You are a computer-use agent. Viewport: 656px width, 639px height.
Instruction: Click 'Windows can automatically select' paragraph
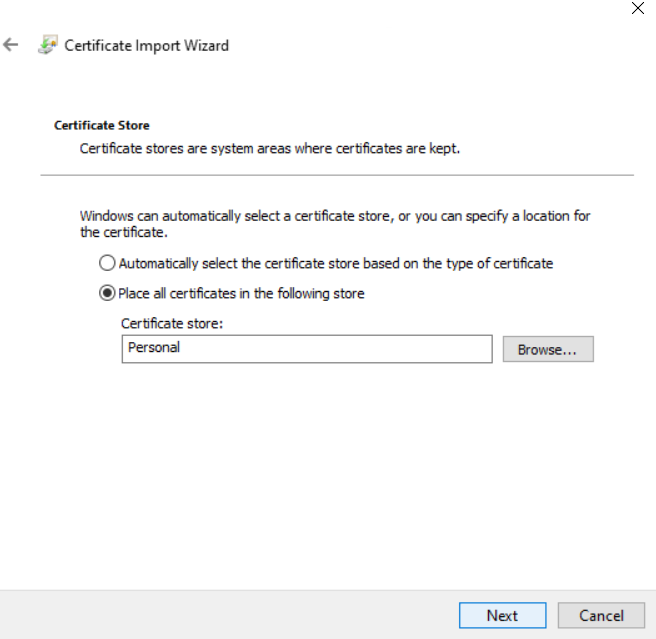point(335,224)
